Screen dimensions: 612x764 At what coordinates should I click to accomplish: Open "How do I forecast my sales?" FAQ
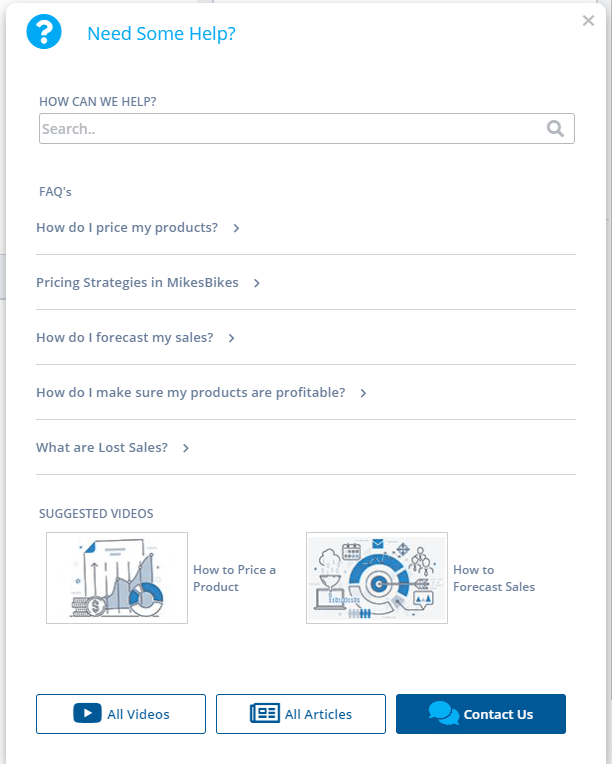pos(125,337)
